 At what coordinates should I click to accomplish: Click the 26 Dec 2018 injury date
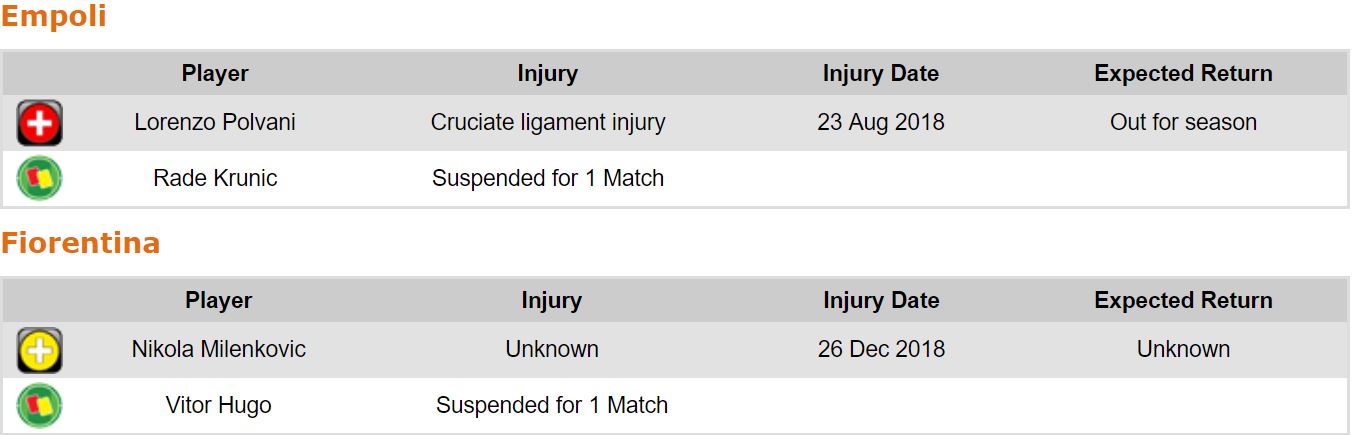[x=881, y=349]
